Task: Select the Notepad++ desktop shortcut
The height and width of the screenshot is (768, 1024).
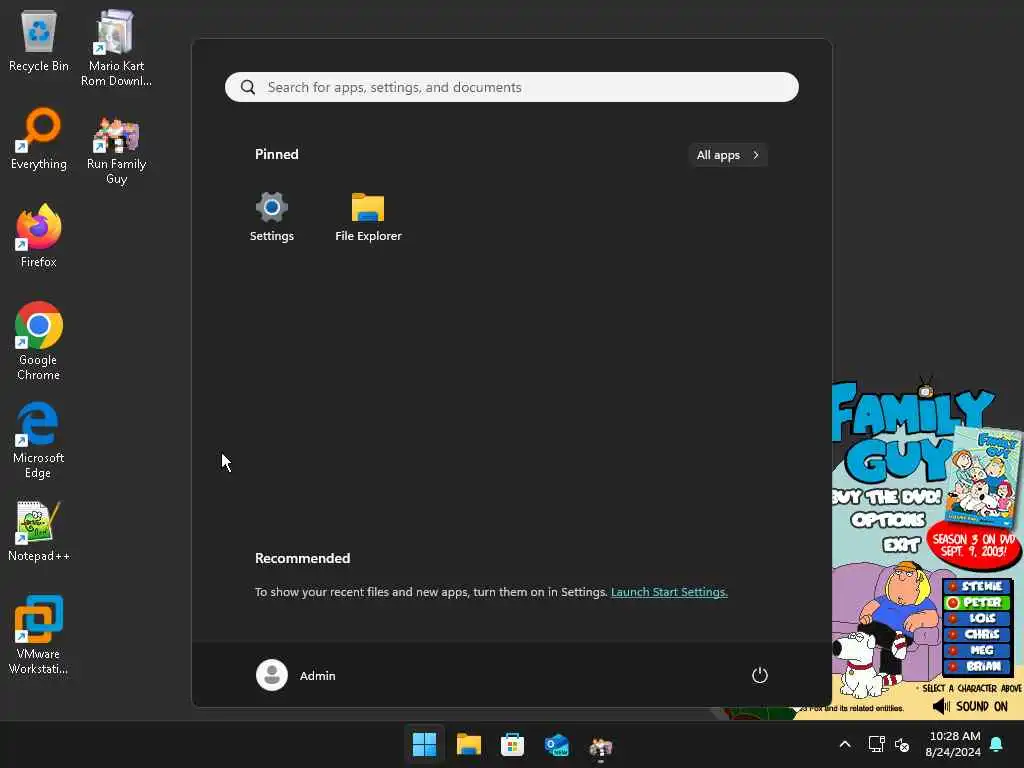Action: 39,532
